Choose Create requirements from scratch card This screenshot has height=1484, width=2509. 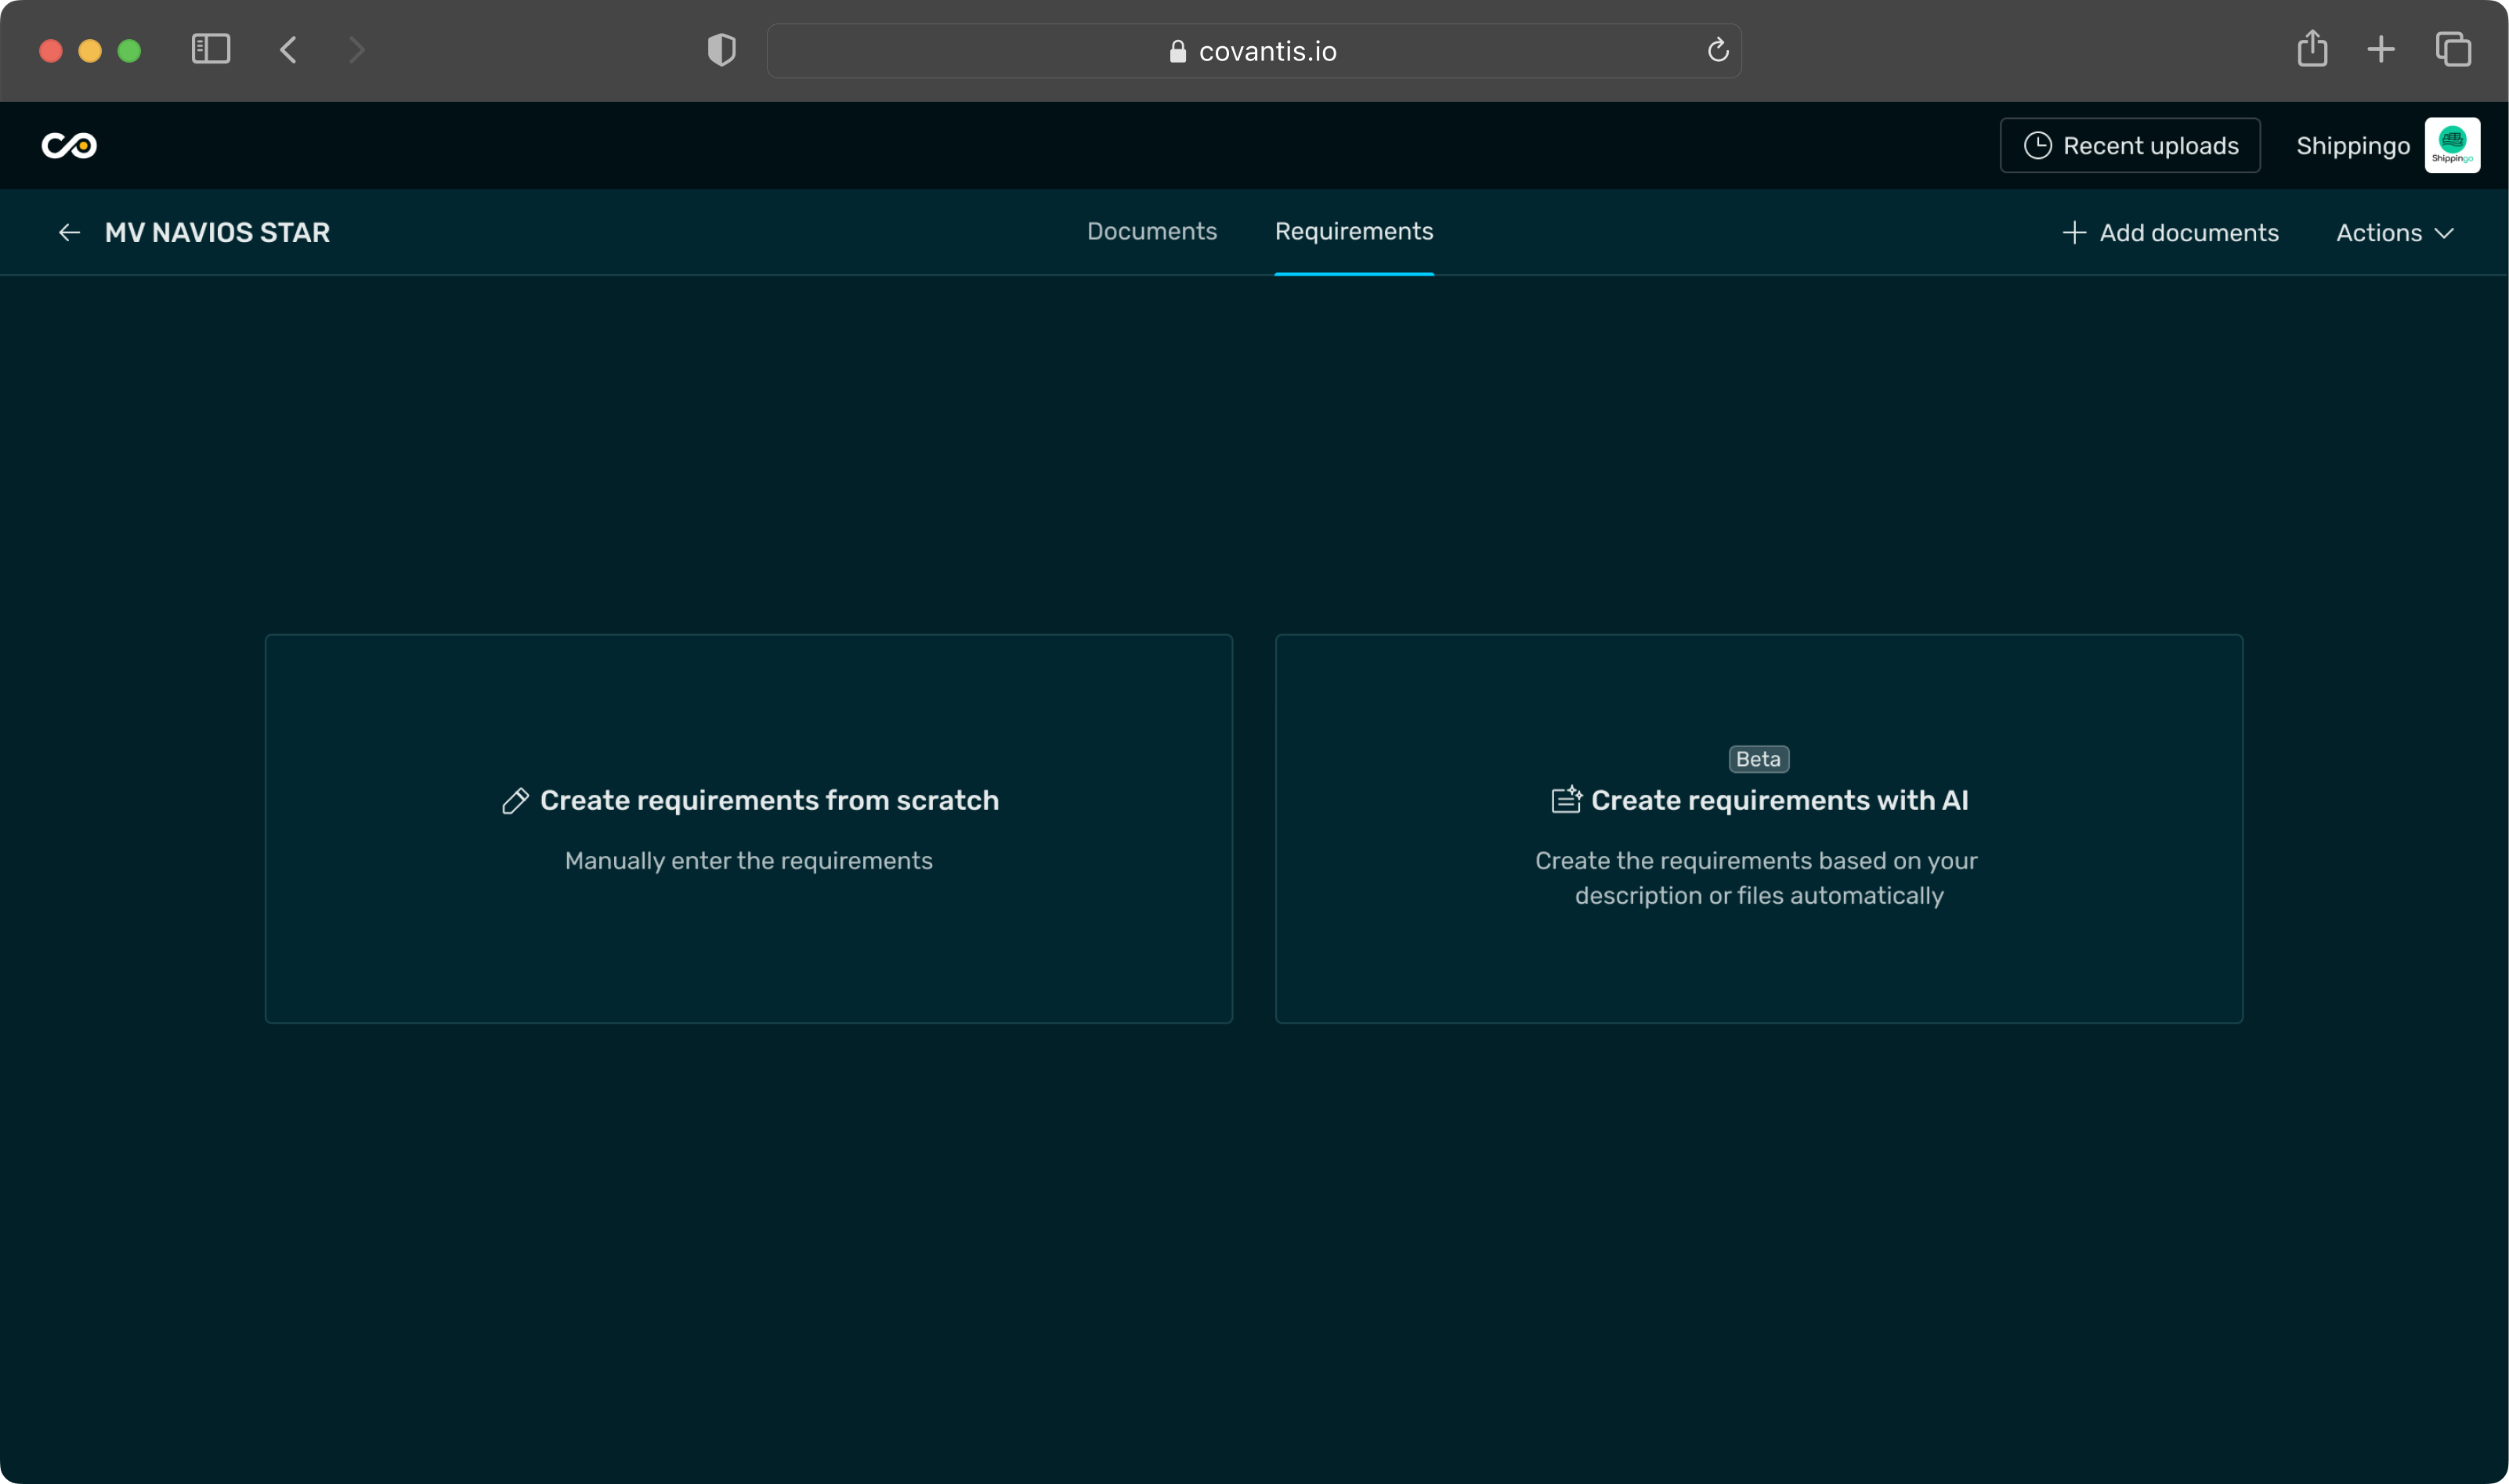(x=748, y=828)
